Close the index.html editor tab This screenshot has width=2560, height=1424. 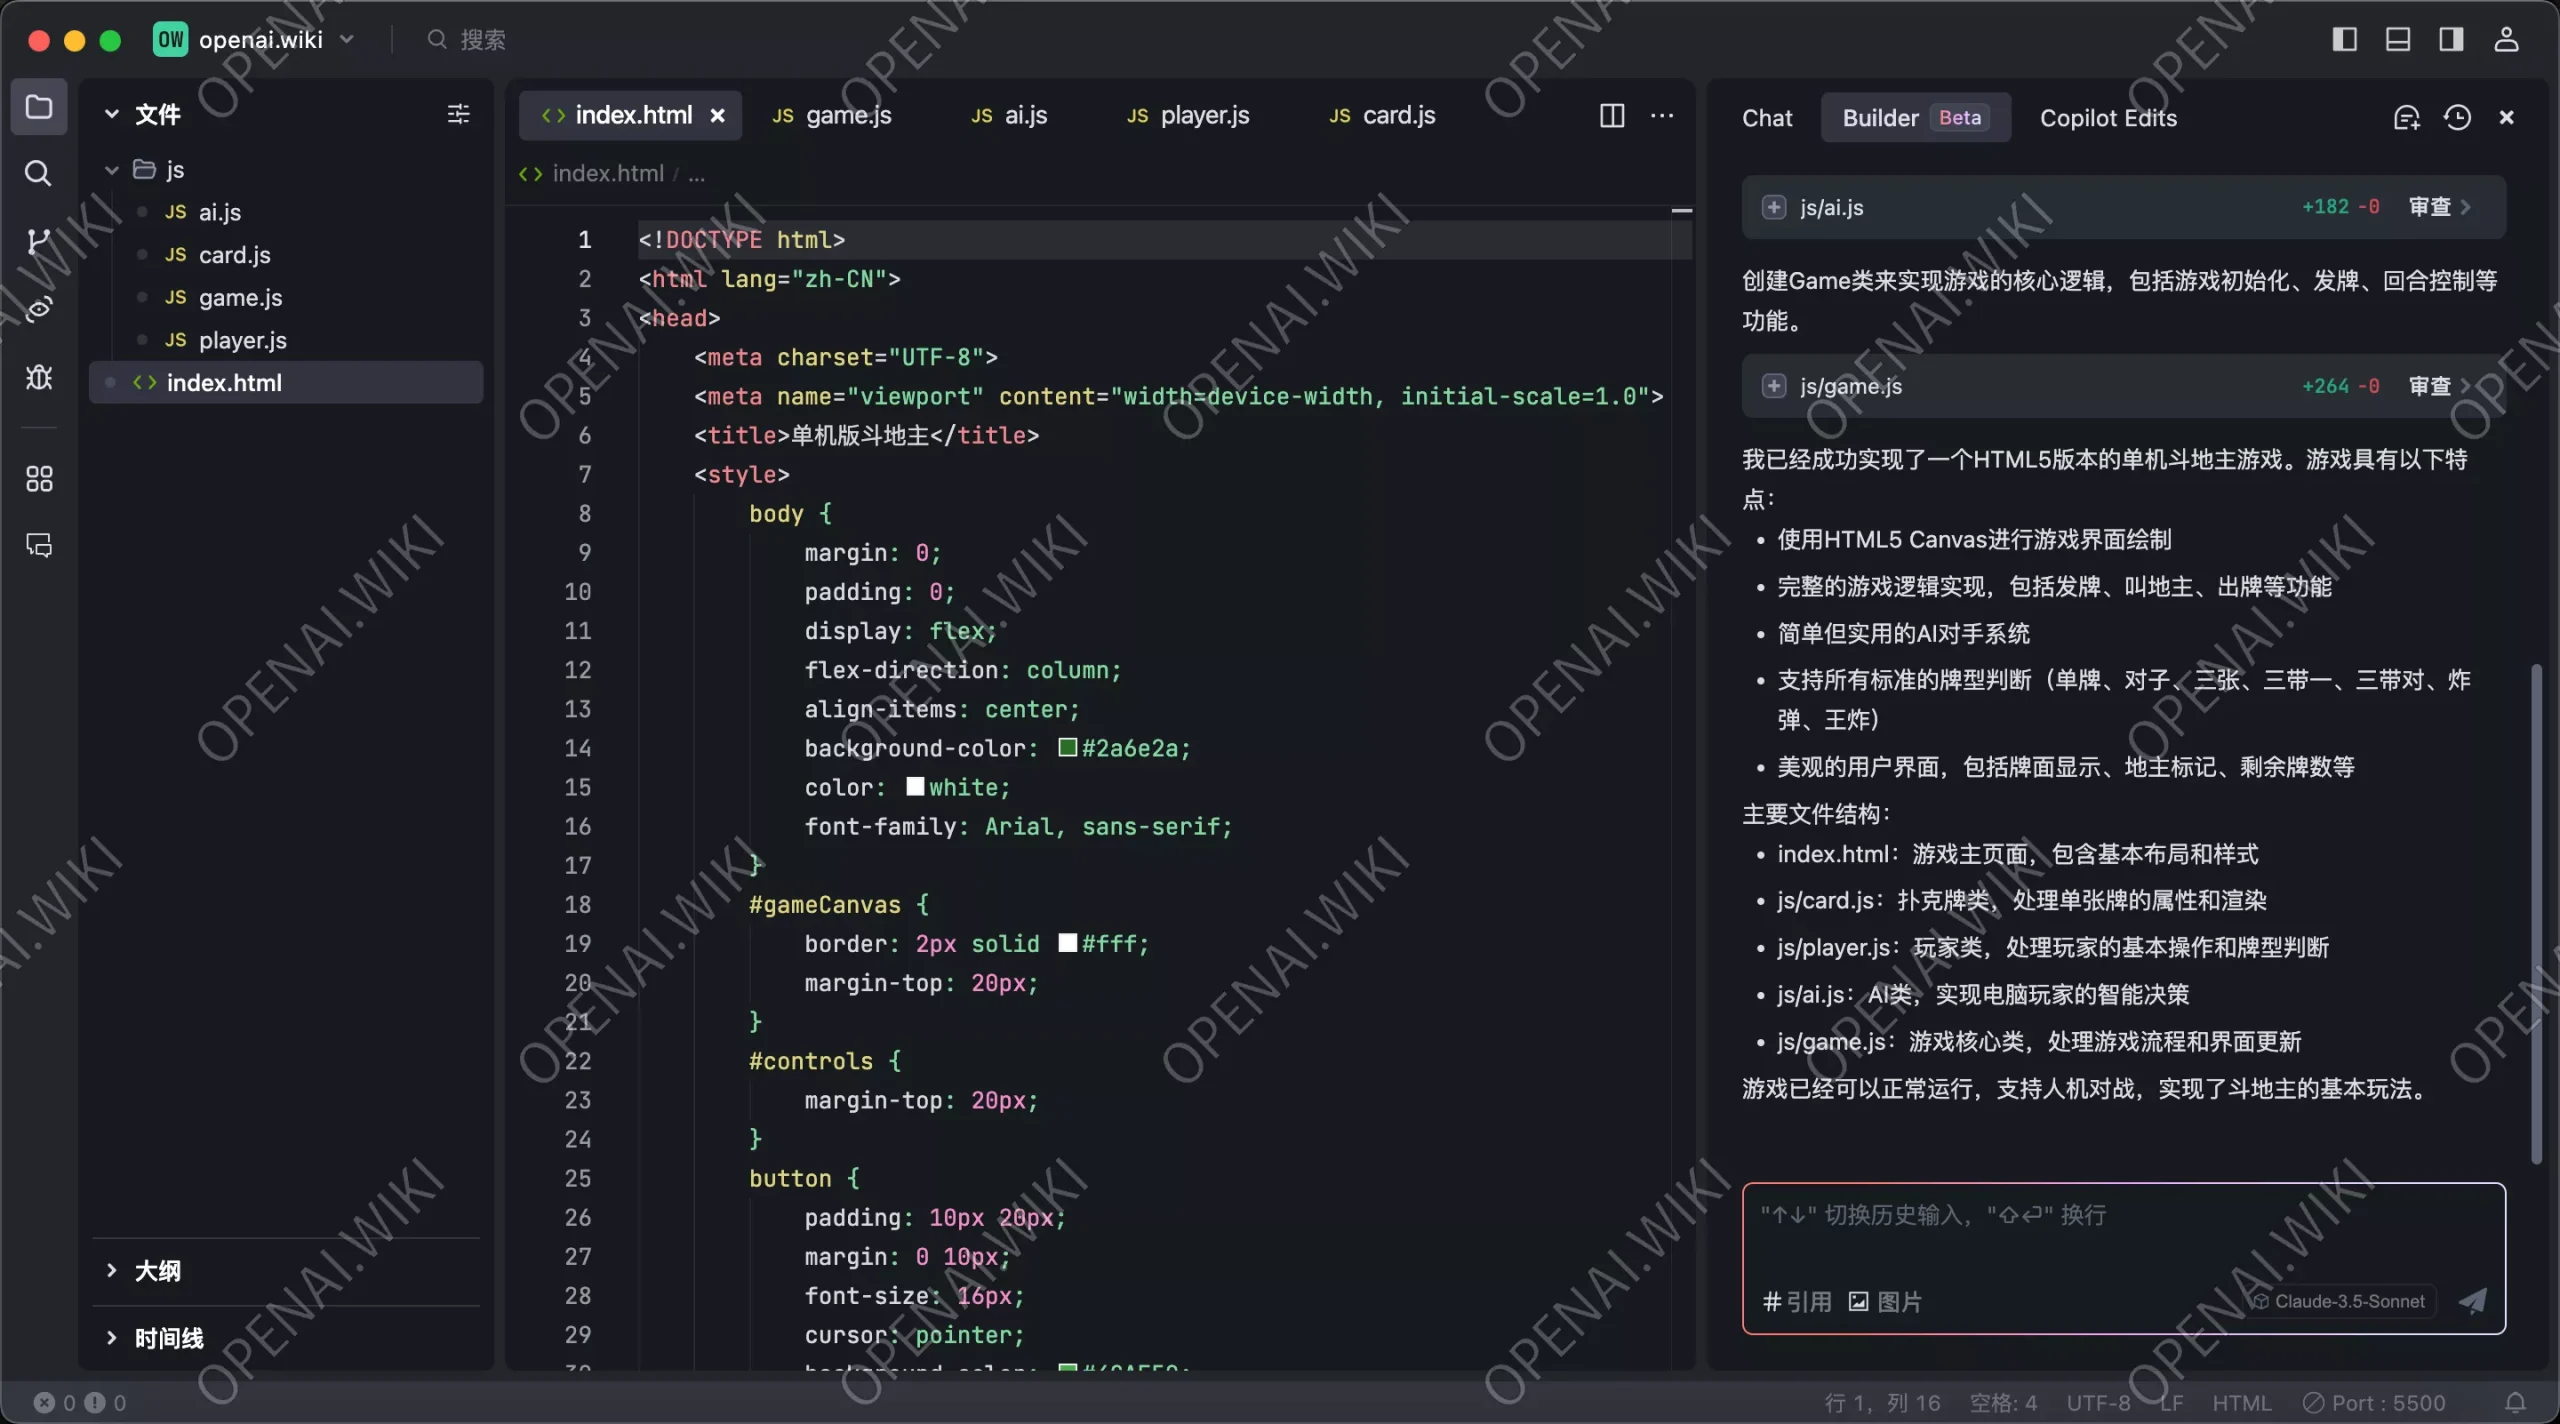(717, 115)
